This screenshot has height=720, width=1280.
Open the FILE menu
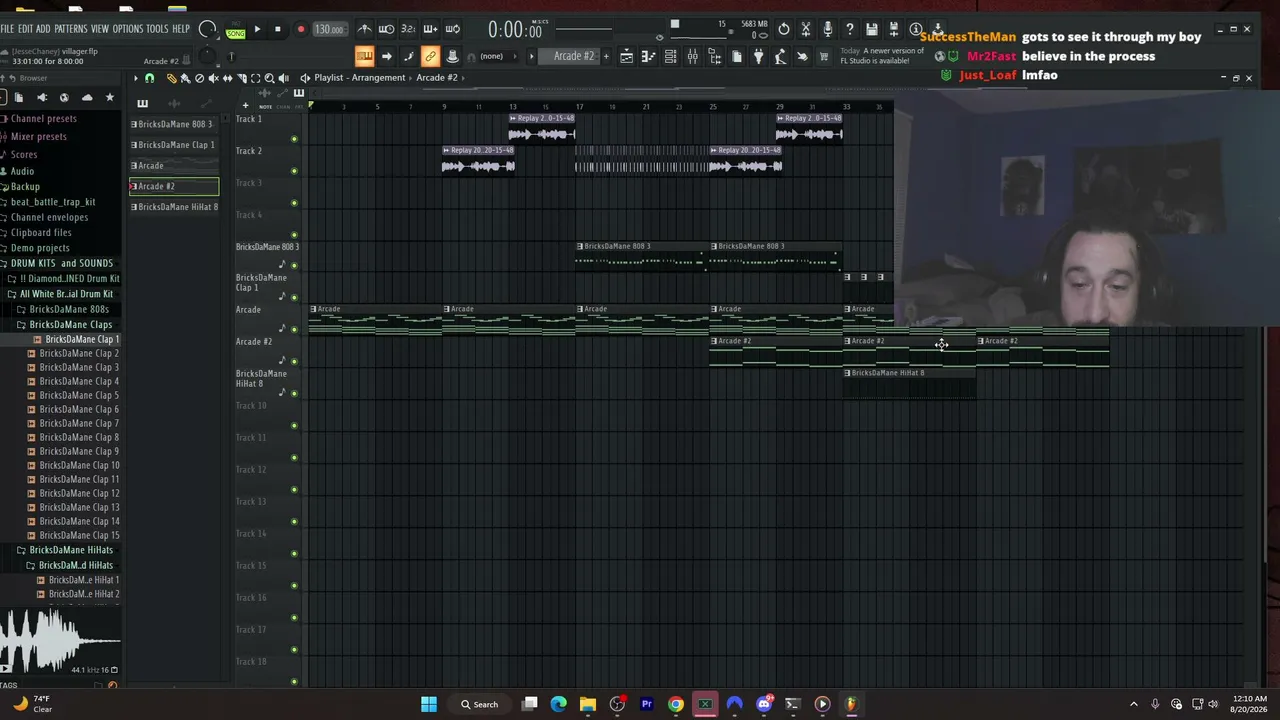point(7,29)
